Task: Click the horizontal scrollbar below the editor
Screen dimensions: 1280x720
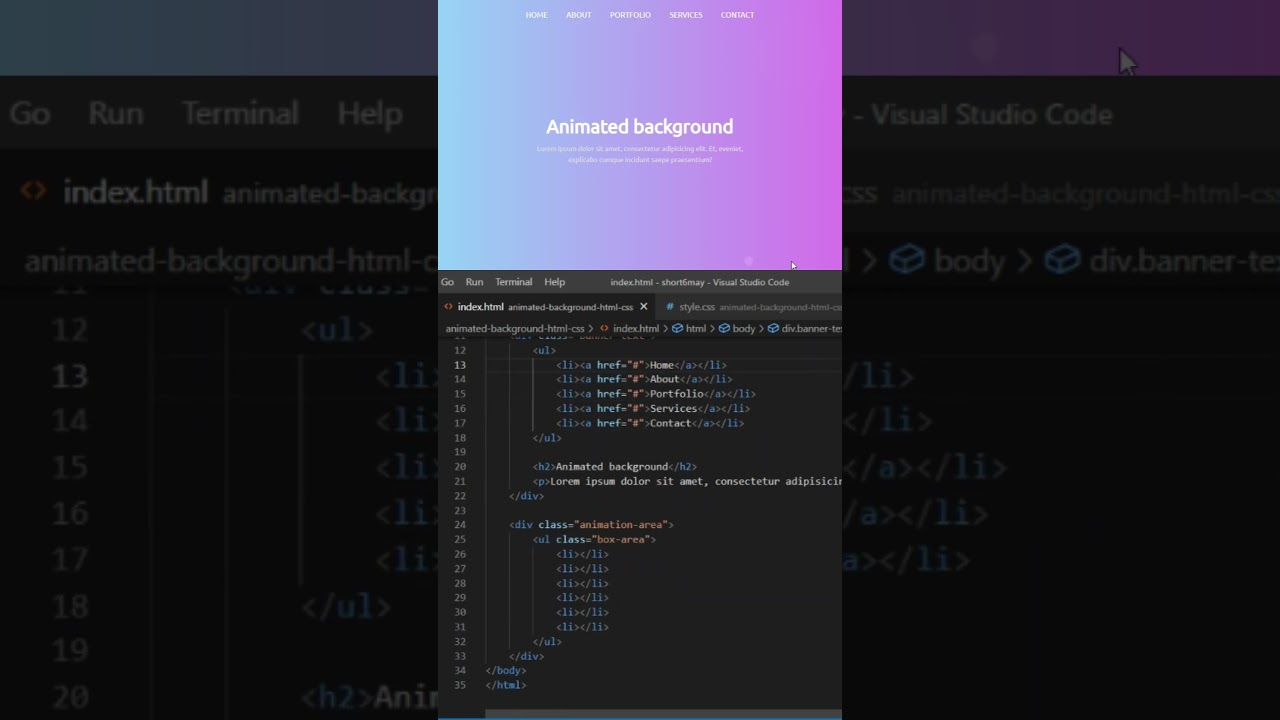Action: click(x=663, y=714)
